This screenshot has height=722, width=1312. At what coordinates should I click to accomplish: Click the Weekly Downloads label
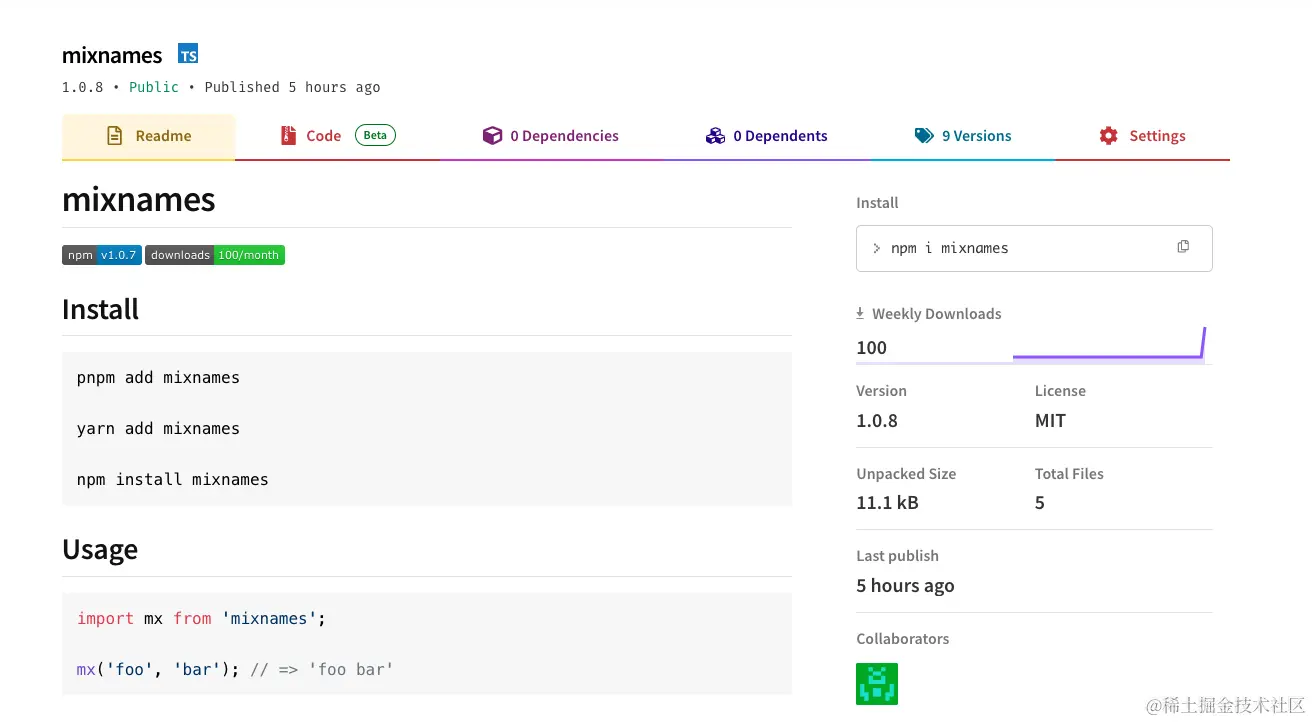tap(936, 314)
